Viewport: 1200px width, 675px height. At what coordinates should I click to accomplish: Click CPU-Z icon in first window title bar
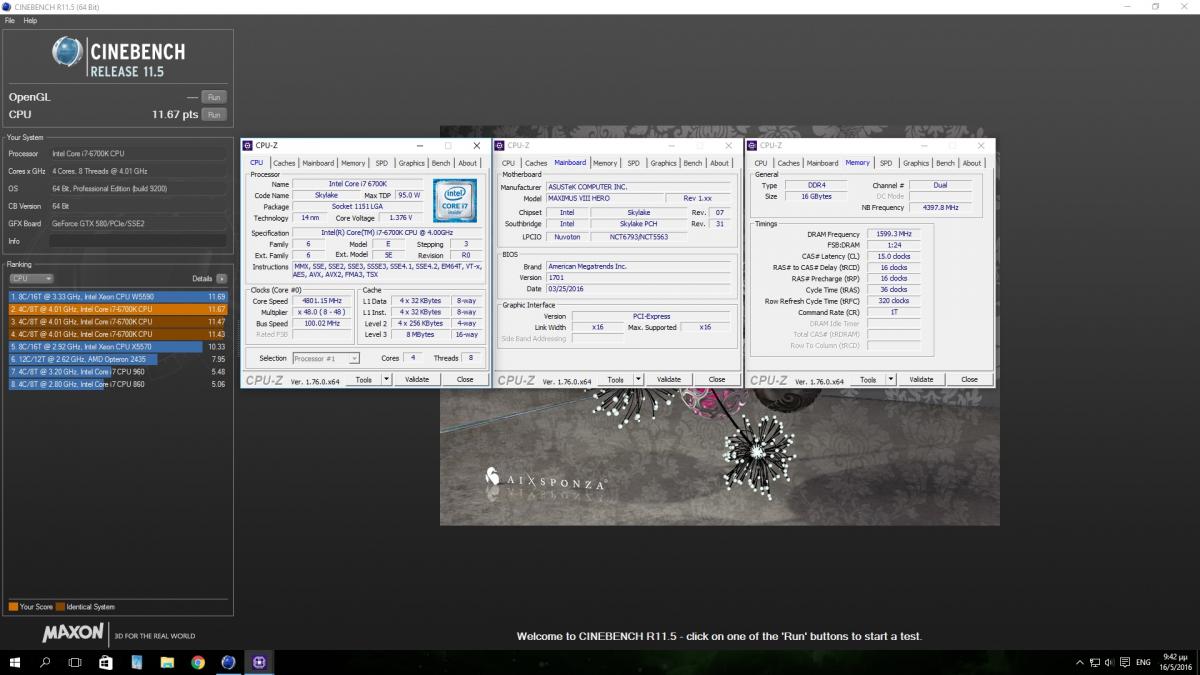point(248,145)
